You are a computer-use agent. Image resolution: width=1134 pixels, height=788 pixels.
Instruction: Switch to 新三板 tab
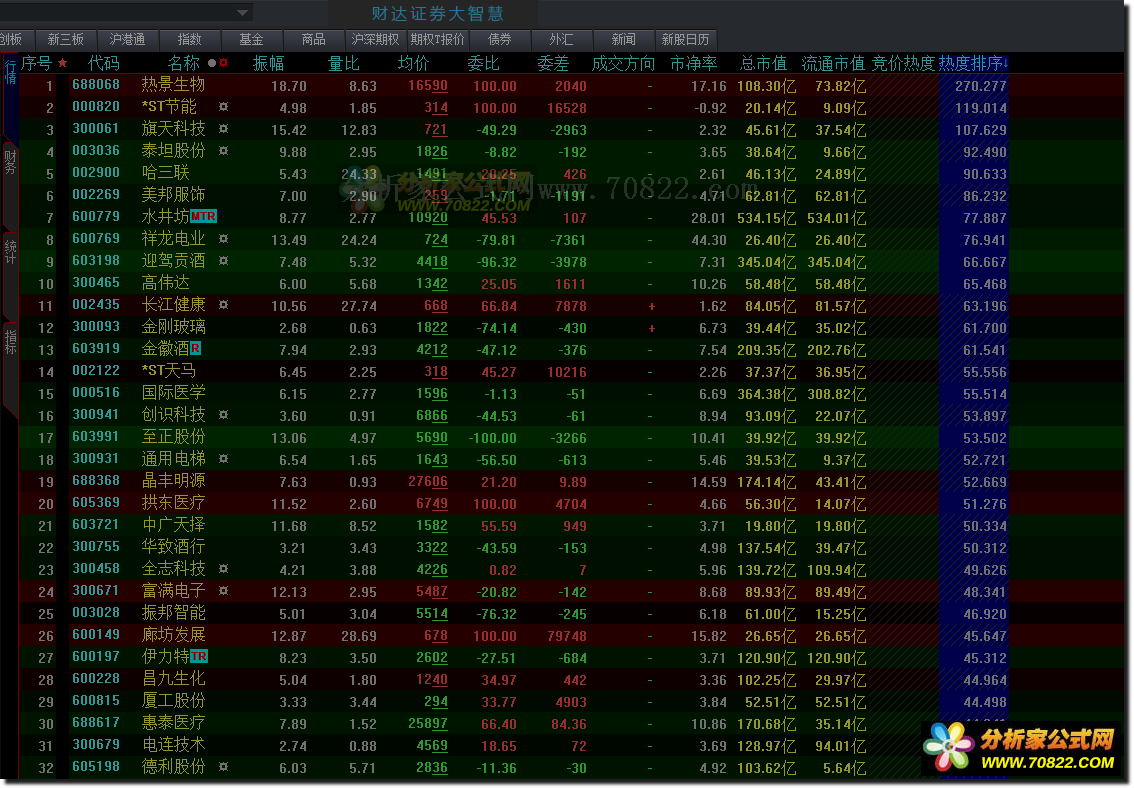pos(66,39)
